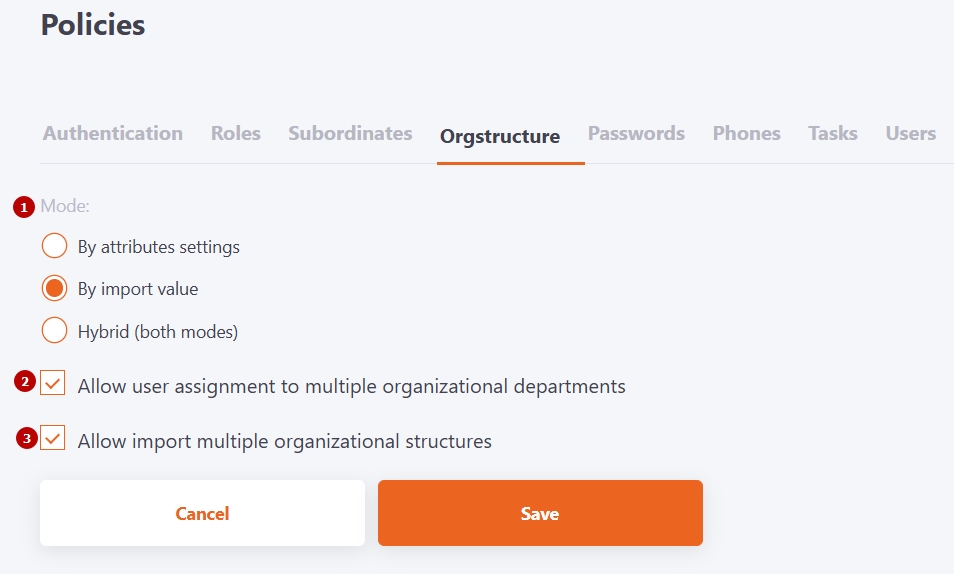Viewport: 954px width, 574px height.
Task: Click the red number 2 marker badge
Action: point(26,381)
